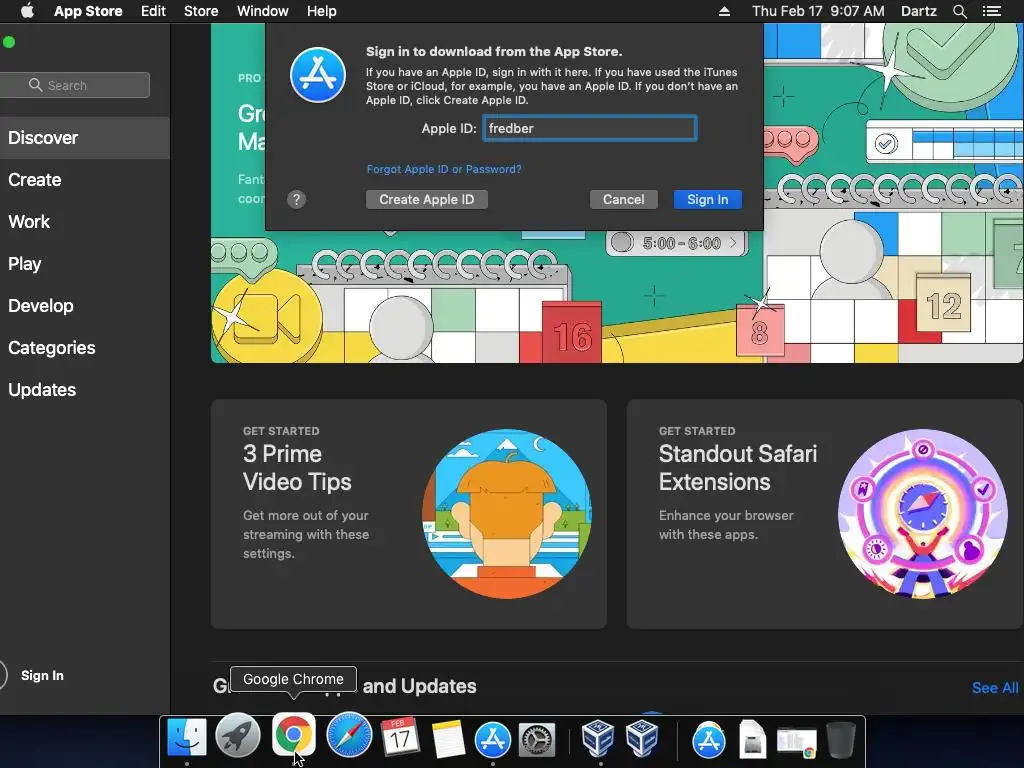This screenshot has width=1024, height=768.
Task: Click the App Store logo in the dialog
Action: coord(318,75)
